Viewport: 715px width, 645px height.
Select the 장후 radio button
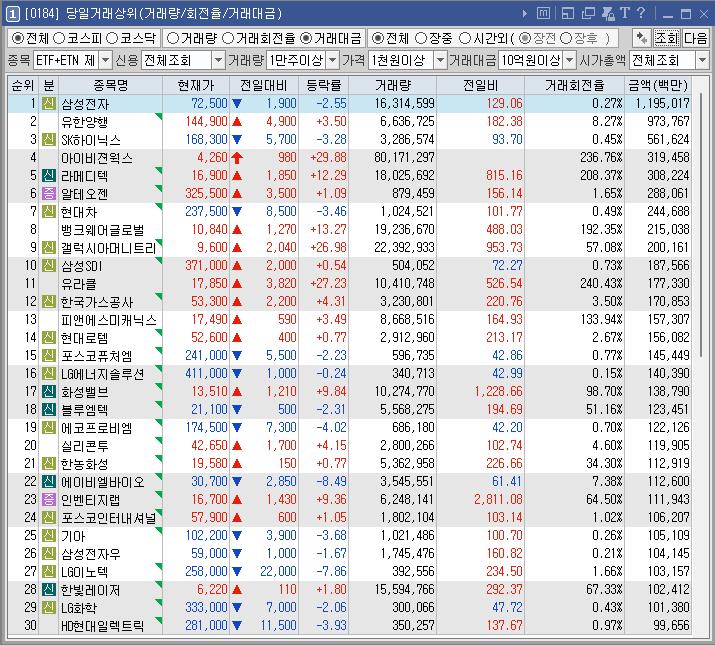click(566, 38)
